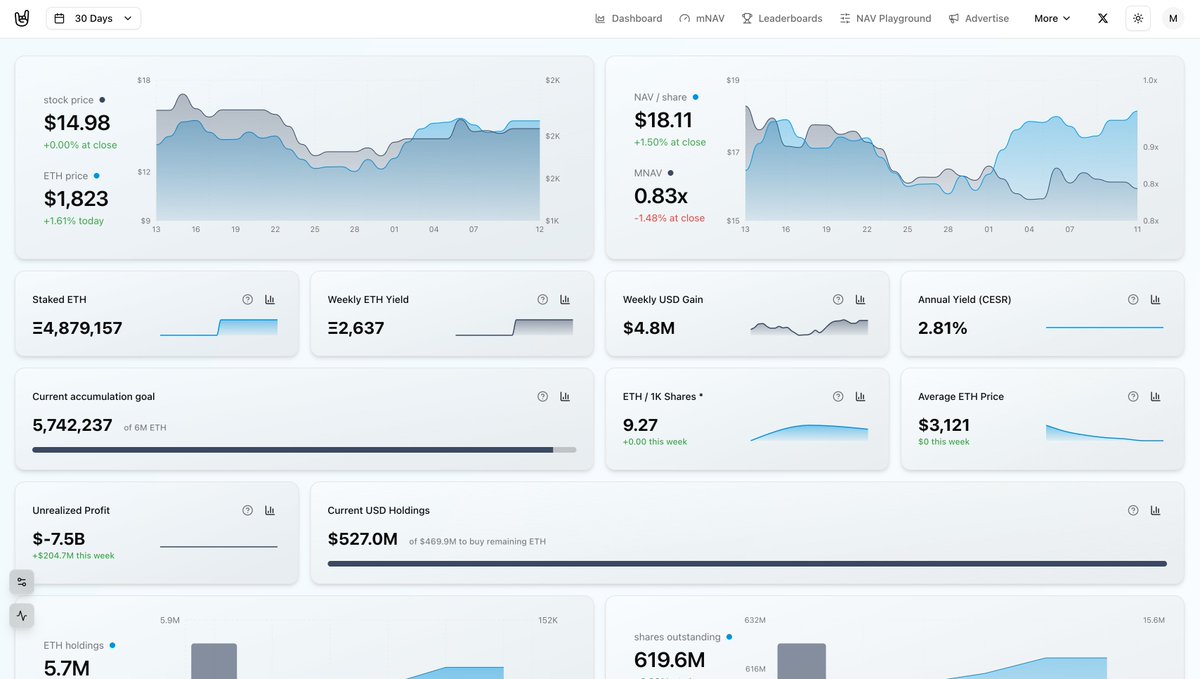Open the Current accumulation goal chart icon
This screenshot has width=1200, height=679.
565,396
